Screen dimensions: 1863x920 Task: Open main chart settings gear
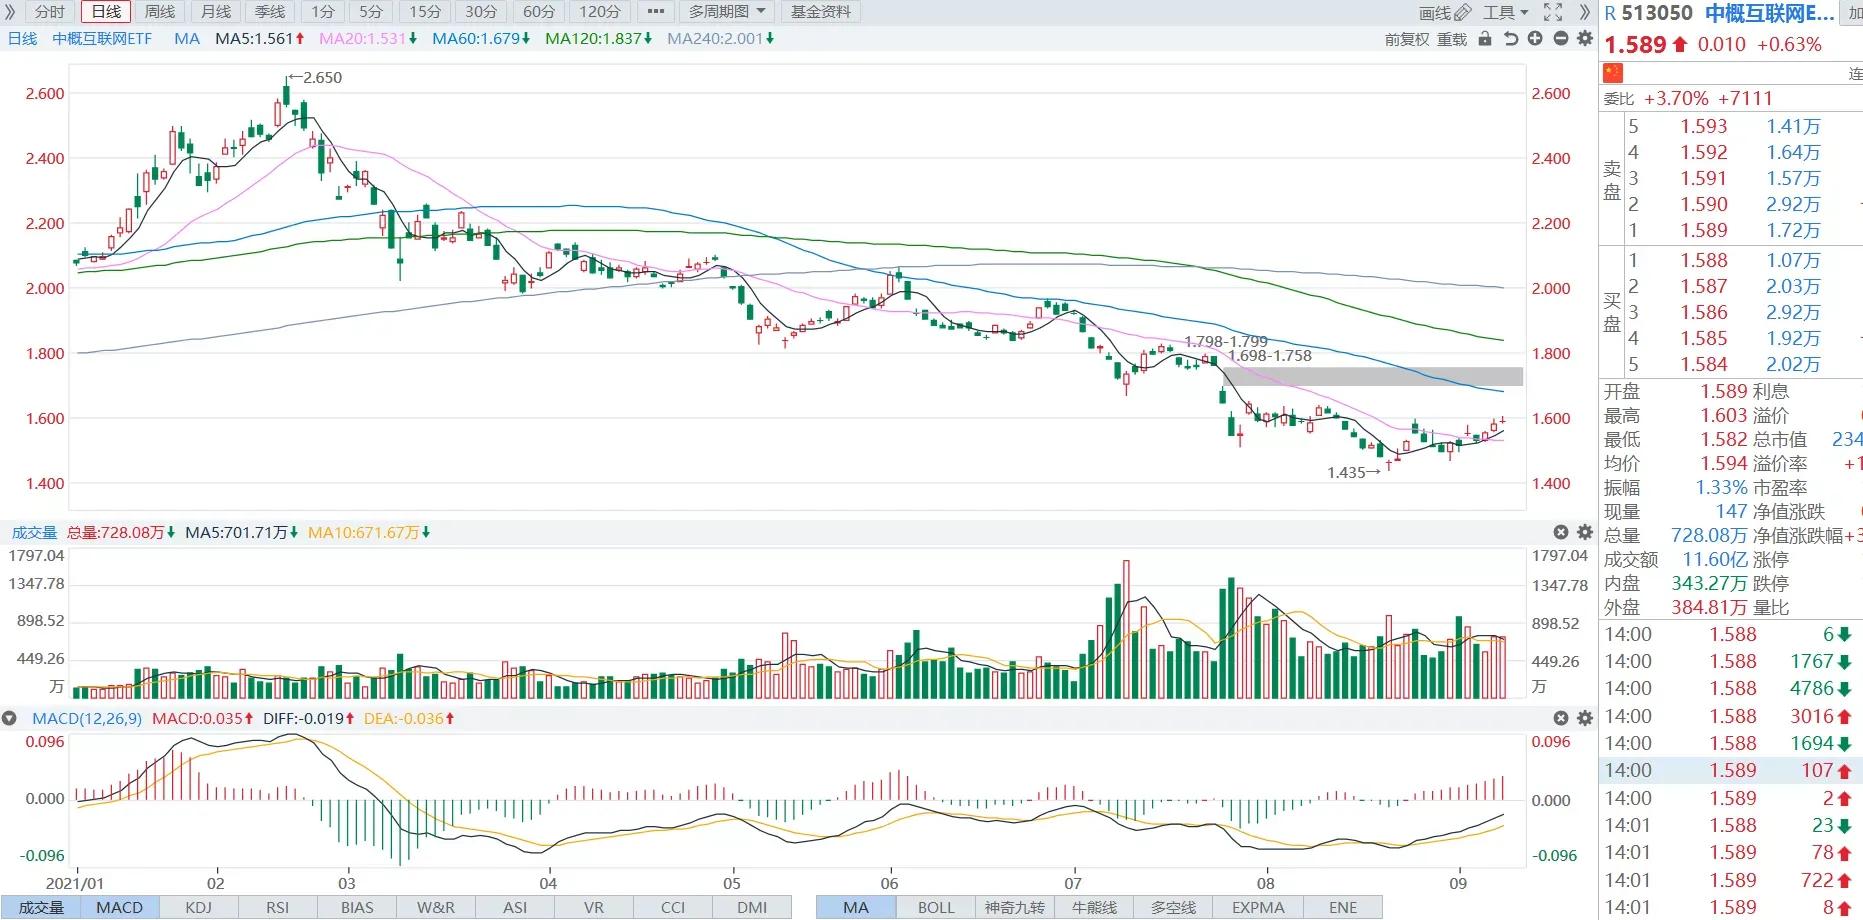(x=1584, y=39)
